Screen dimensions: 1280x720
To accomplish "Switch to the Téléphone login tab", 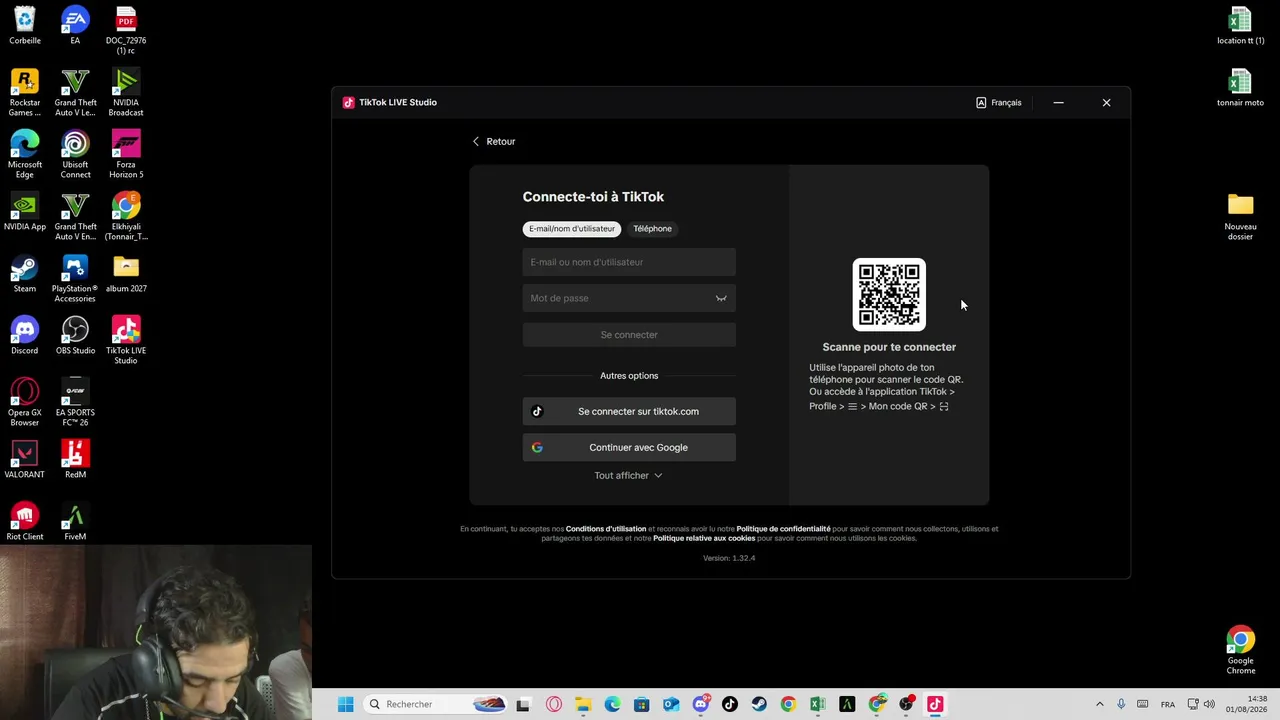I will click(652, 229).
